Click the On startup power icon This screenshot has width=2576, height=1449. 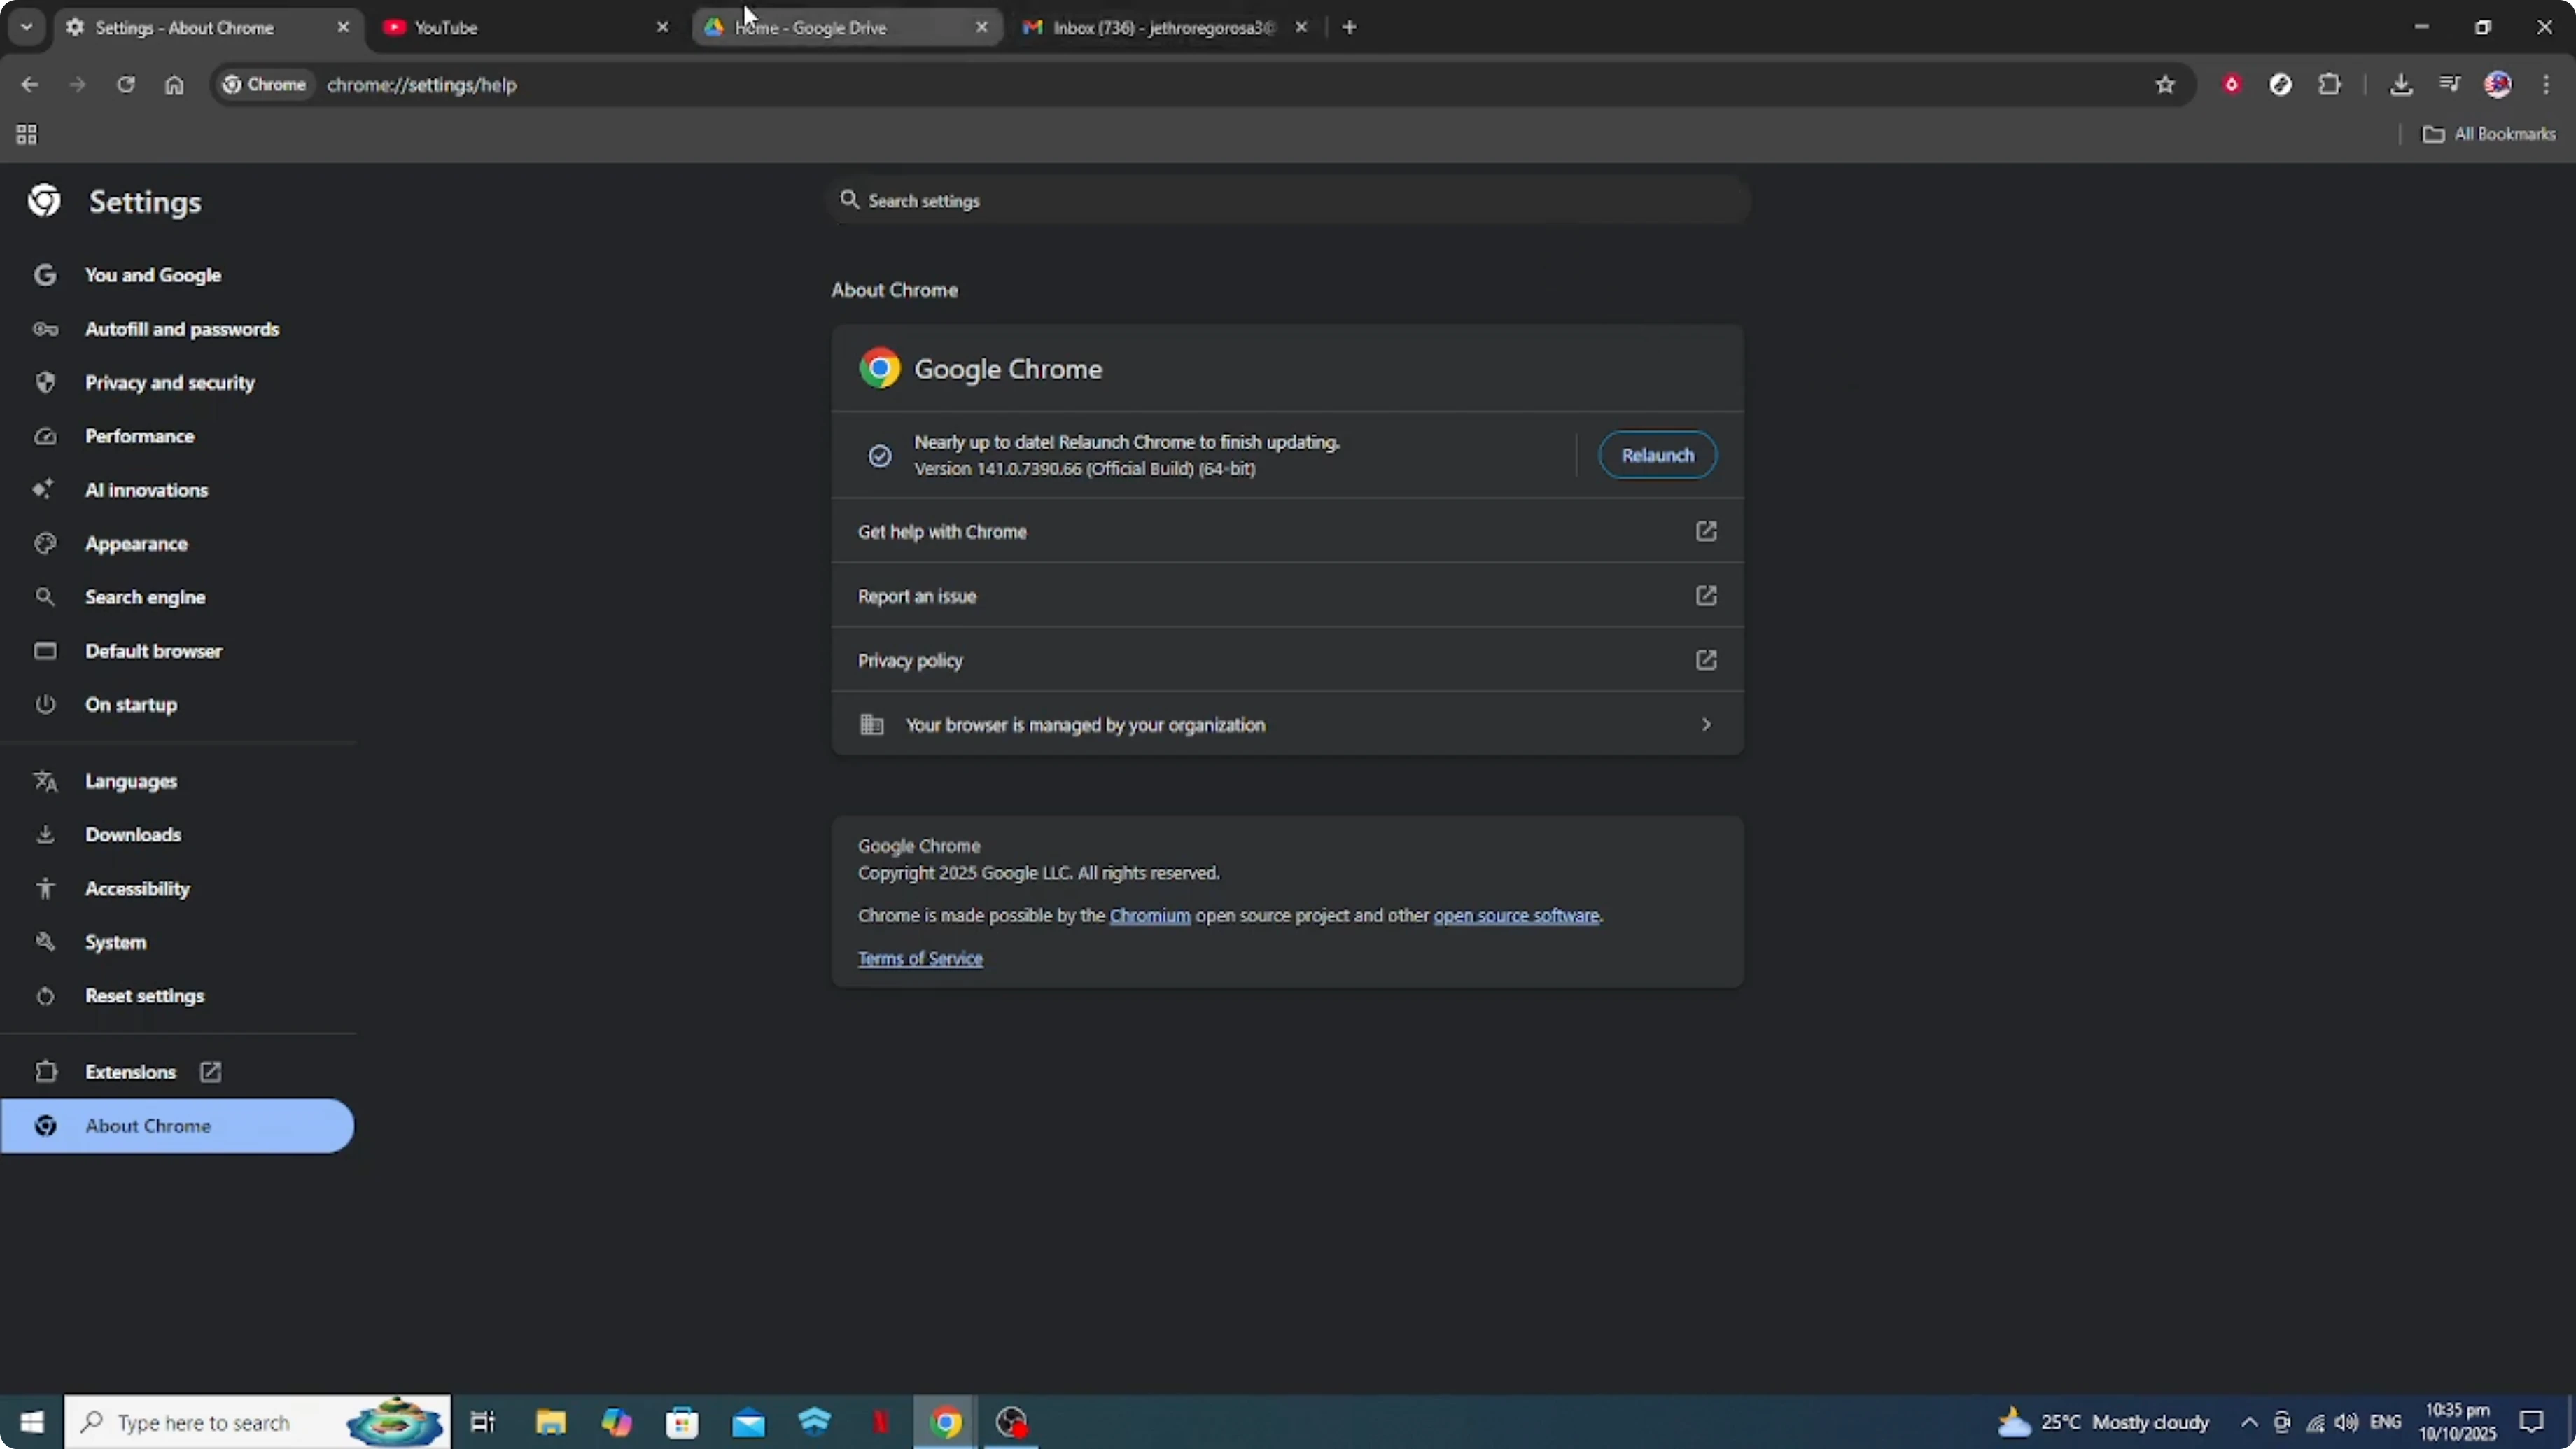[45, 704]
